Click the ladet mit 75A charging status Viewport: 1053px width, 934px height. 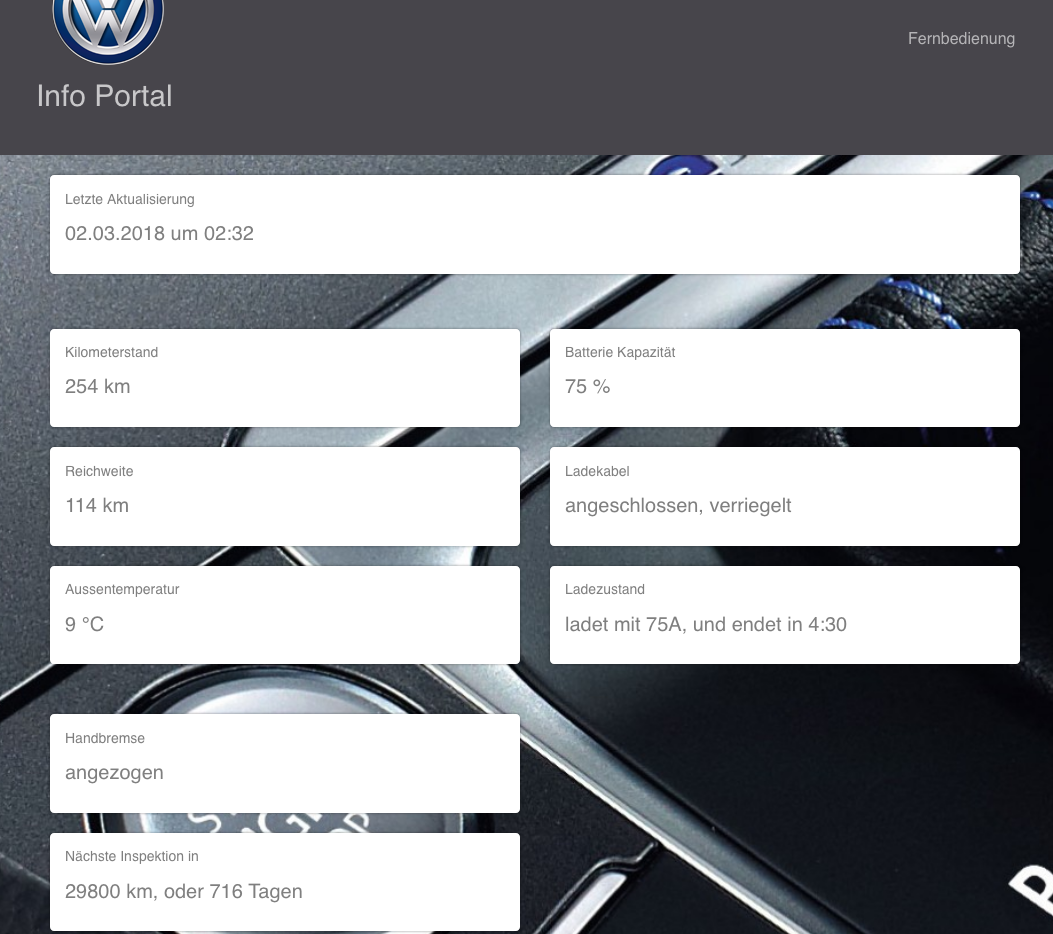(705, 624)
